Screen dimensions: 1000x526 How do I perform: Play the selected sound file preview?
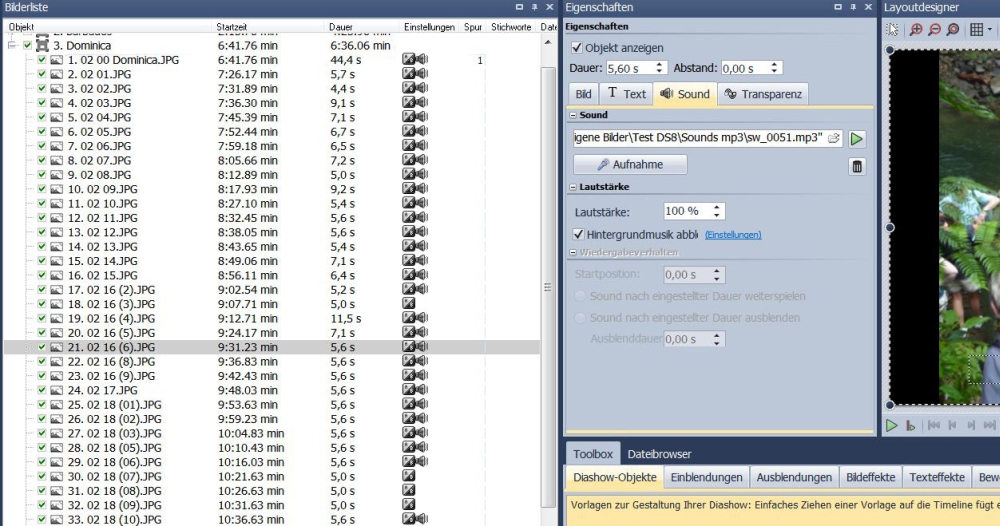pos(858,138)
